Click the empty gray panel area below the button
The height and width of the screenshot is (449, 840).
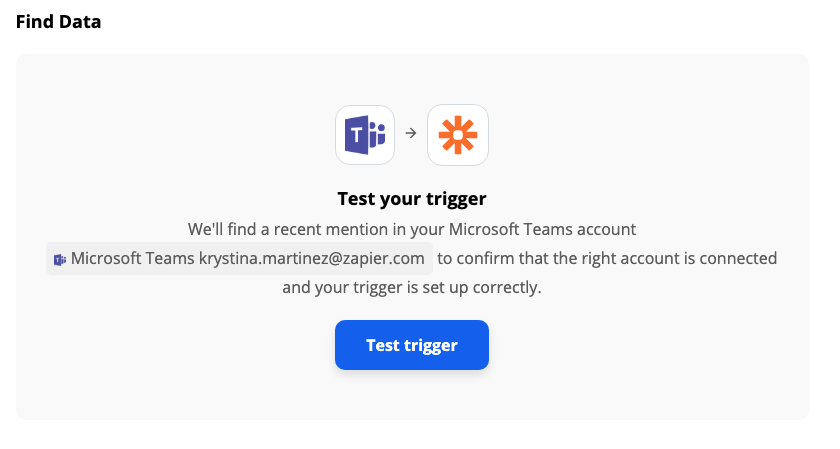[x=412, y=395]
